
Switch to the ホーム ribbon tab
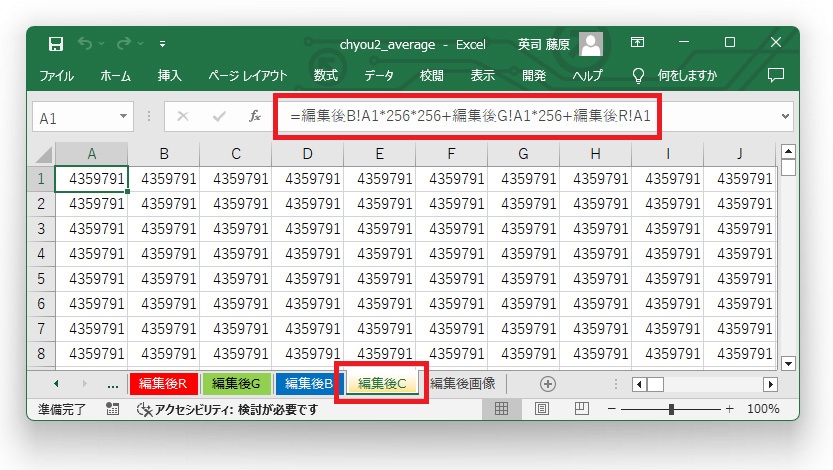click(115, 76)
